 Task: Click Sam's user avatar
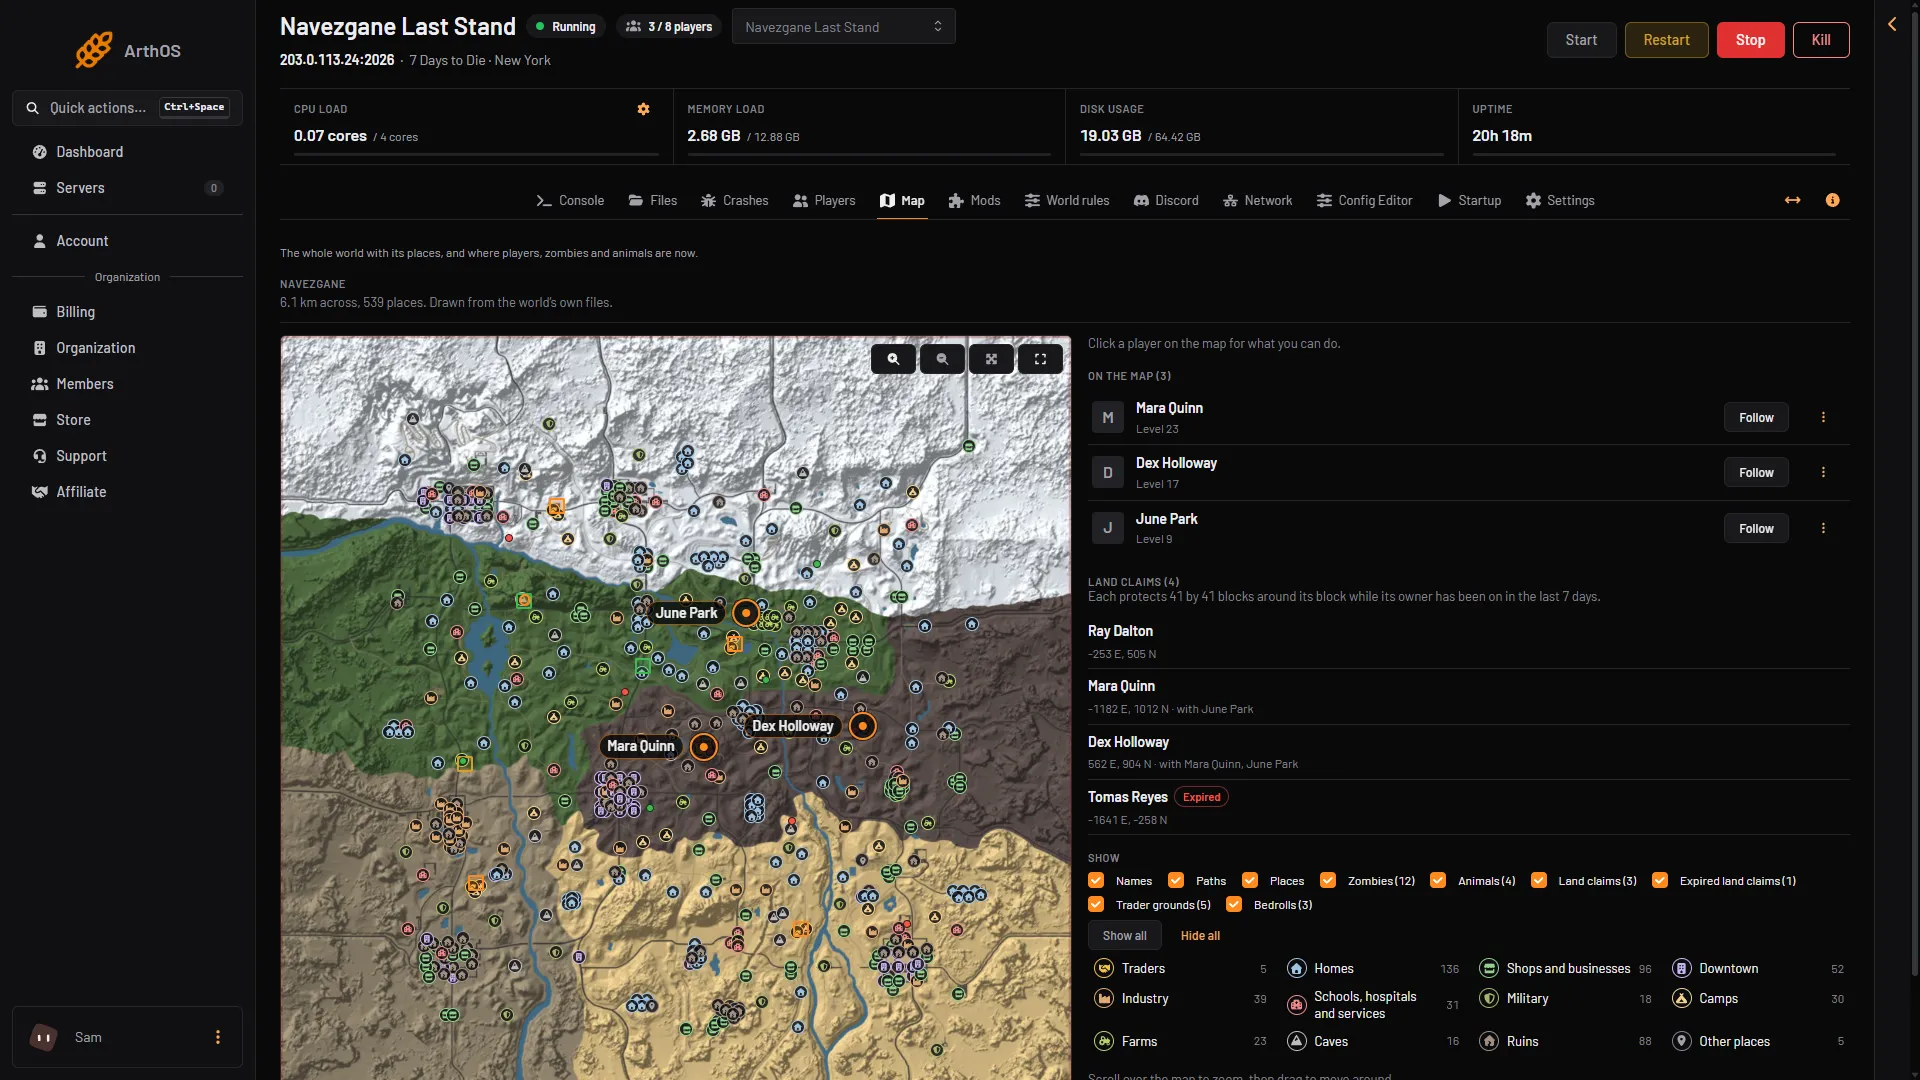pyautogui.click(x=44, y=1037)
